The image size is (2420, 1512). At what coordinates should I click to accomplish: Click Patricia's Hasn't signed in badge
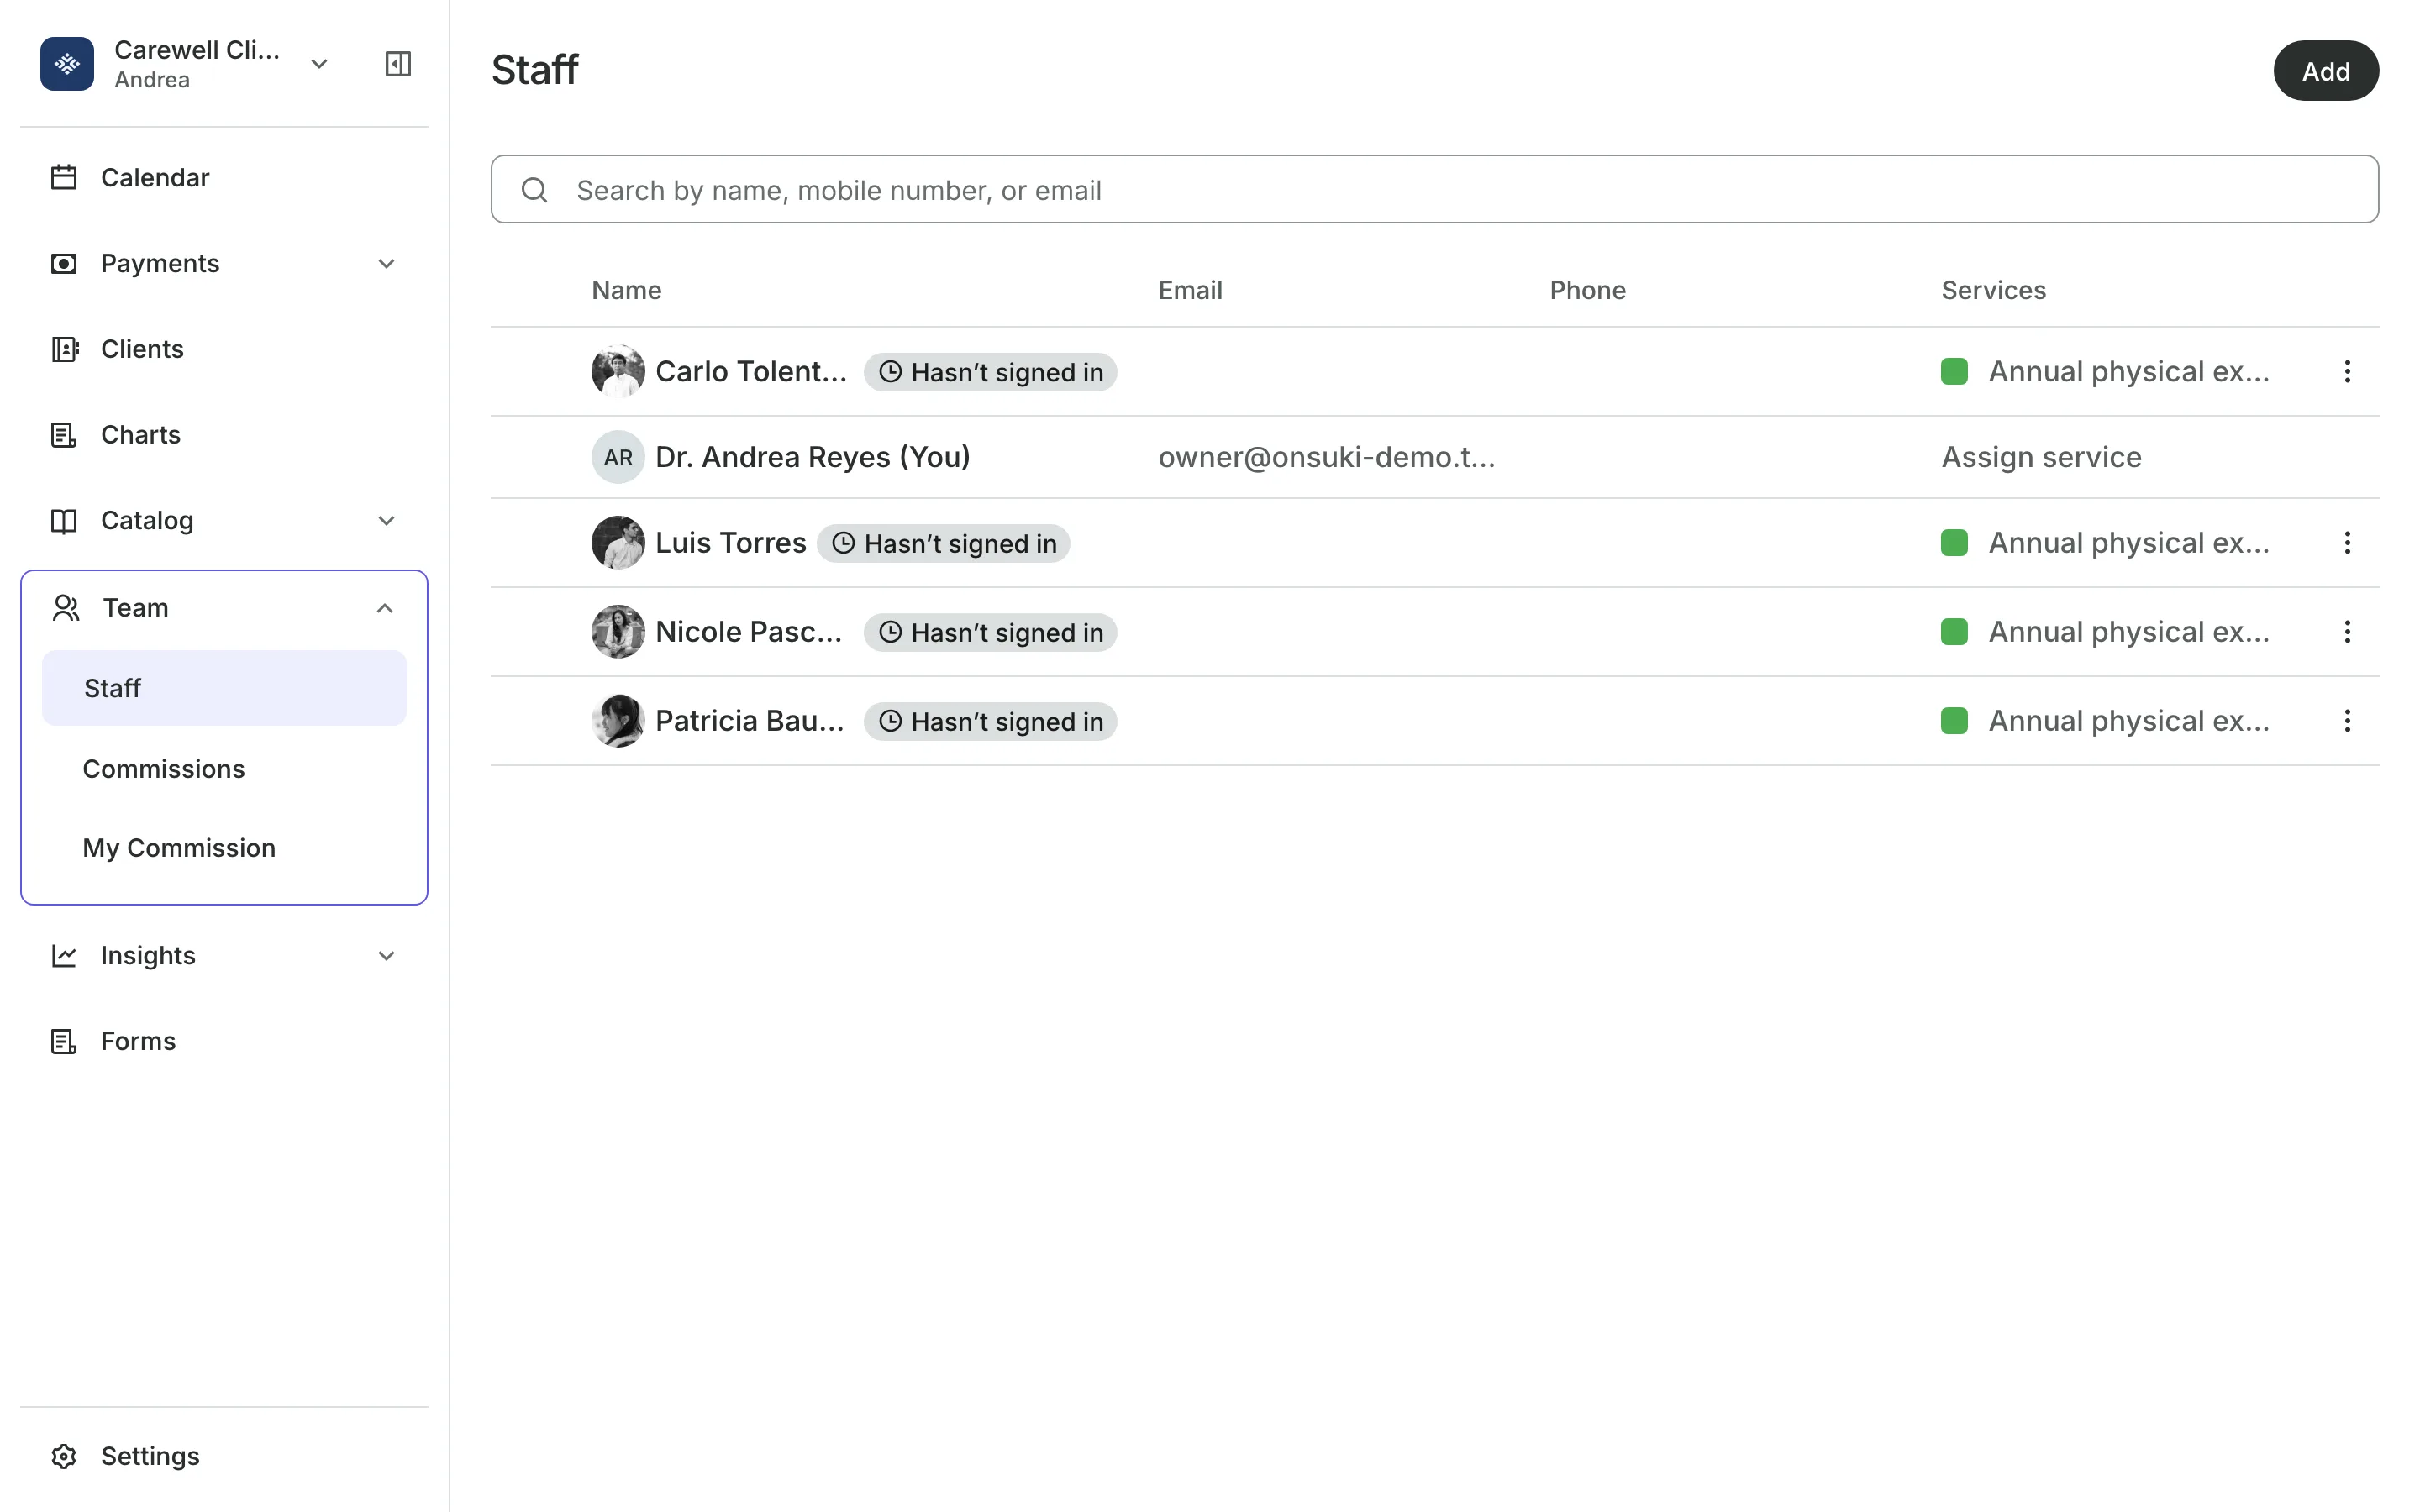pyautogui.click(x=990, y=721)
